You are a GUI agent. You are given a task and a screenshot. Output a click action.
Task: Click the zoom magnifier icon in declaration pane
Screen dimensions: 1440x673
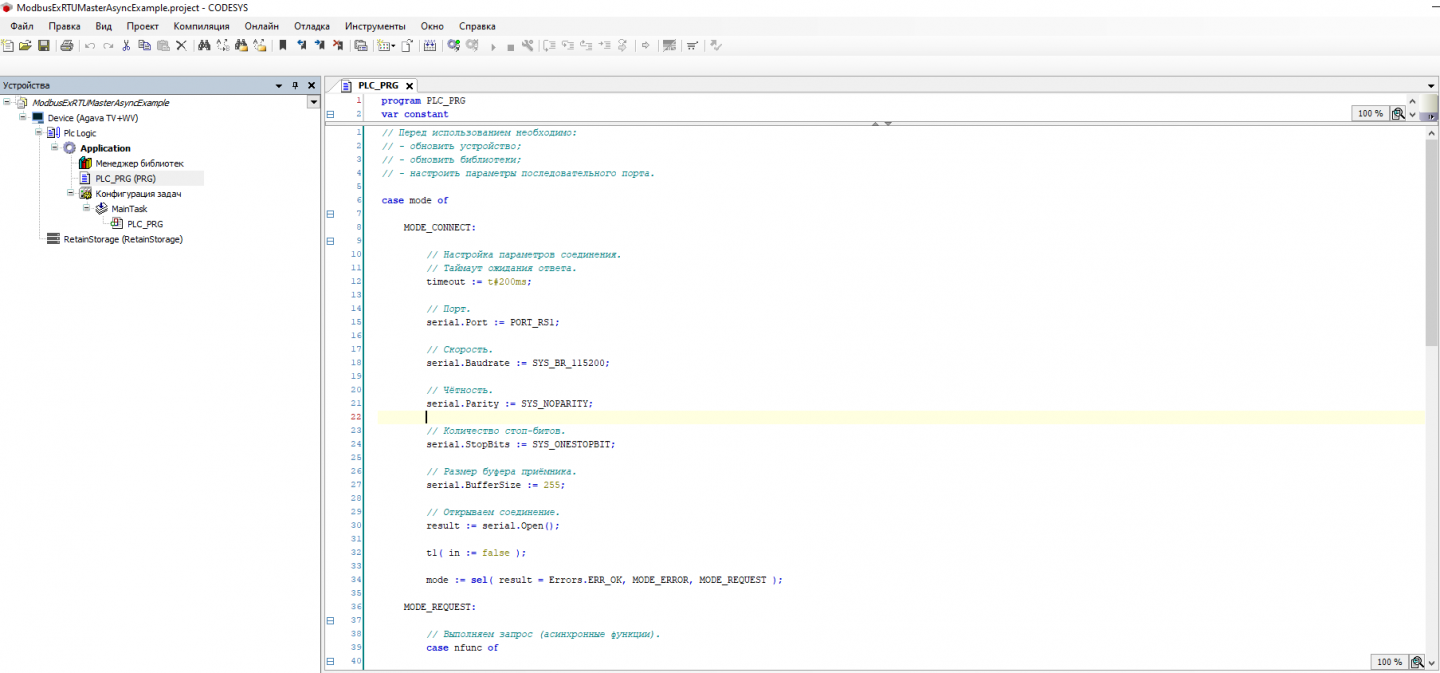pos(1398,114)
